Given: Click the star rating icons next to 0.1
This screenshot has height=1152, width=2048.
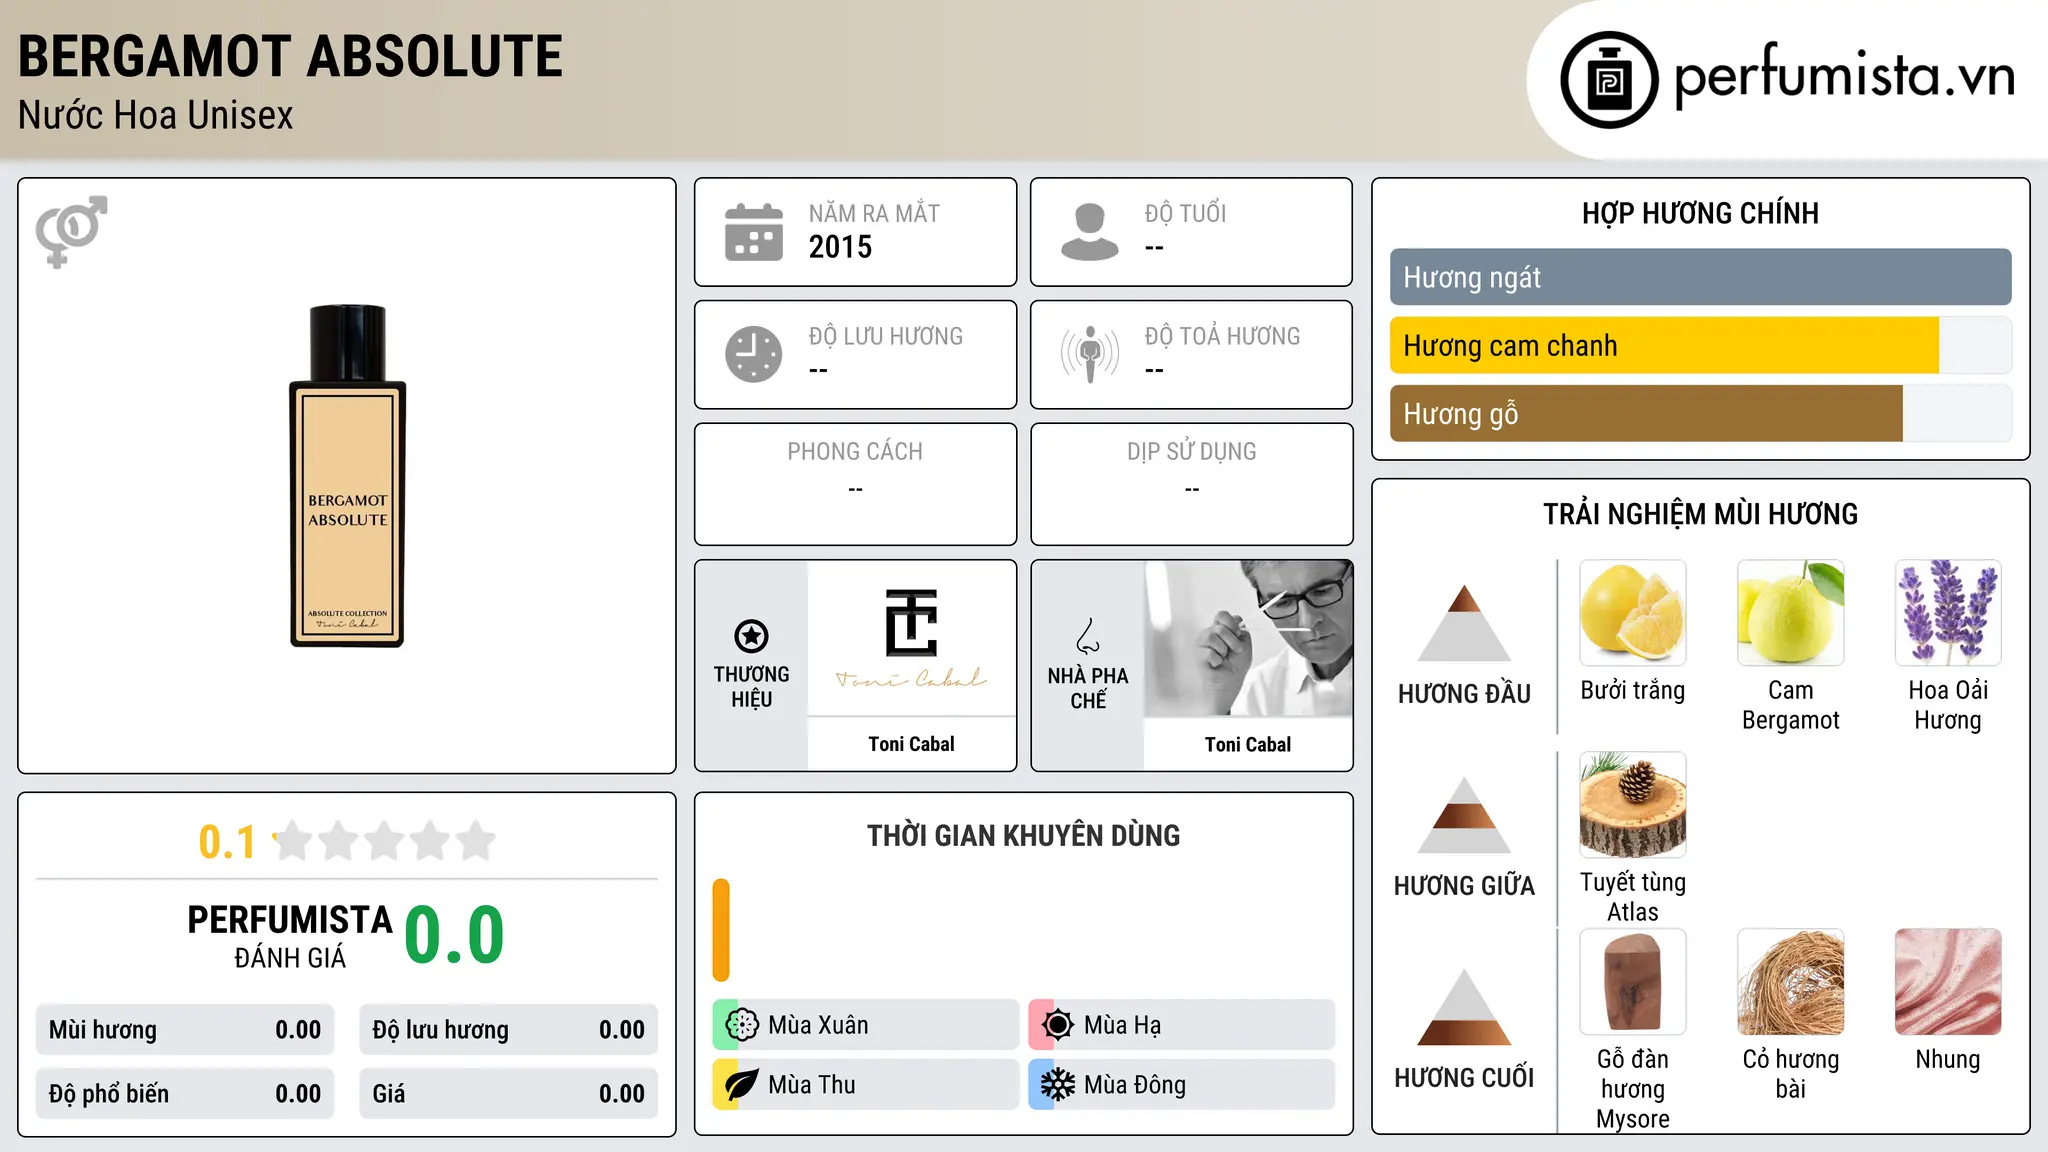Looking at the screenshot, I should 384,841.
